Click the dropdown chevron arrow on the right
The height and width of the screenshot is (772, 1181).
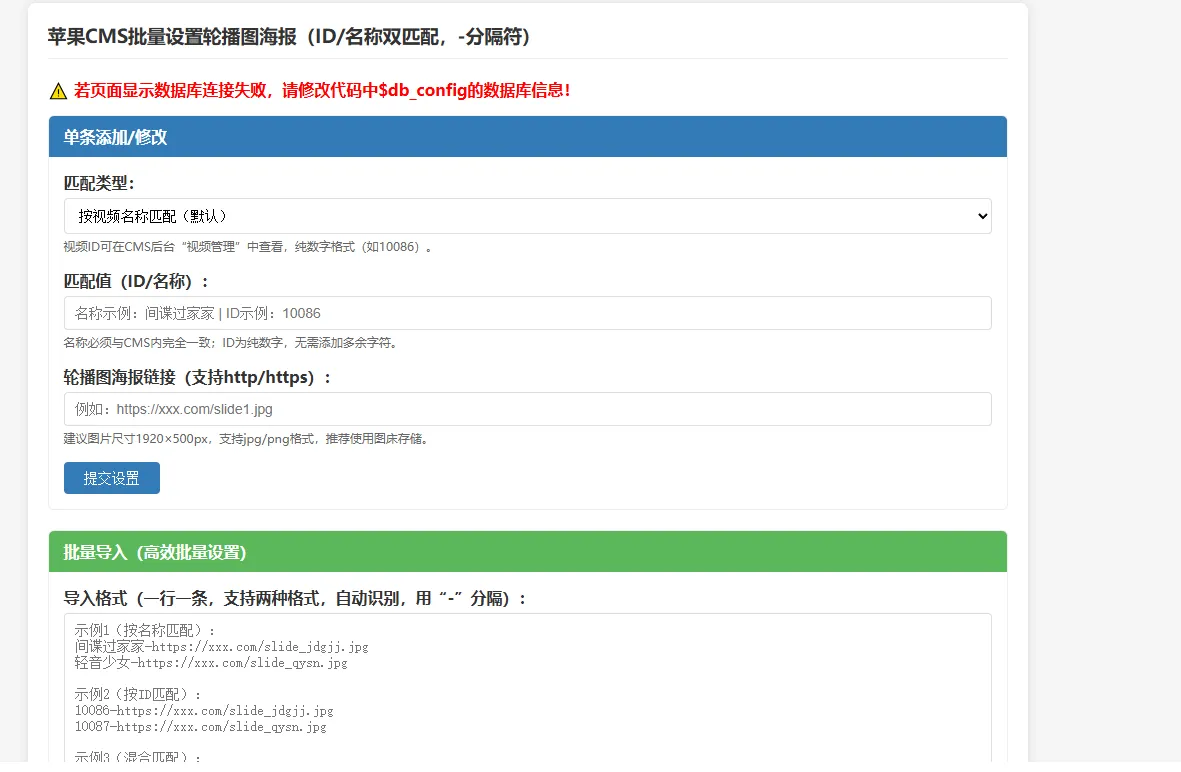point(982,215)
